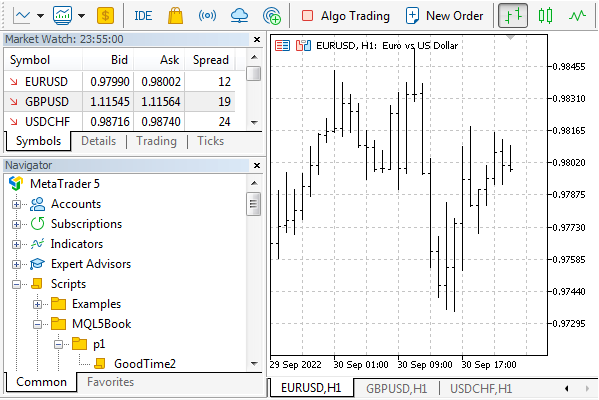Click the one-click trading panel chart icon
Image resolution: width=599 pixels, height=400 pixels.
(x=303, y=46)
